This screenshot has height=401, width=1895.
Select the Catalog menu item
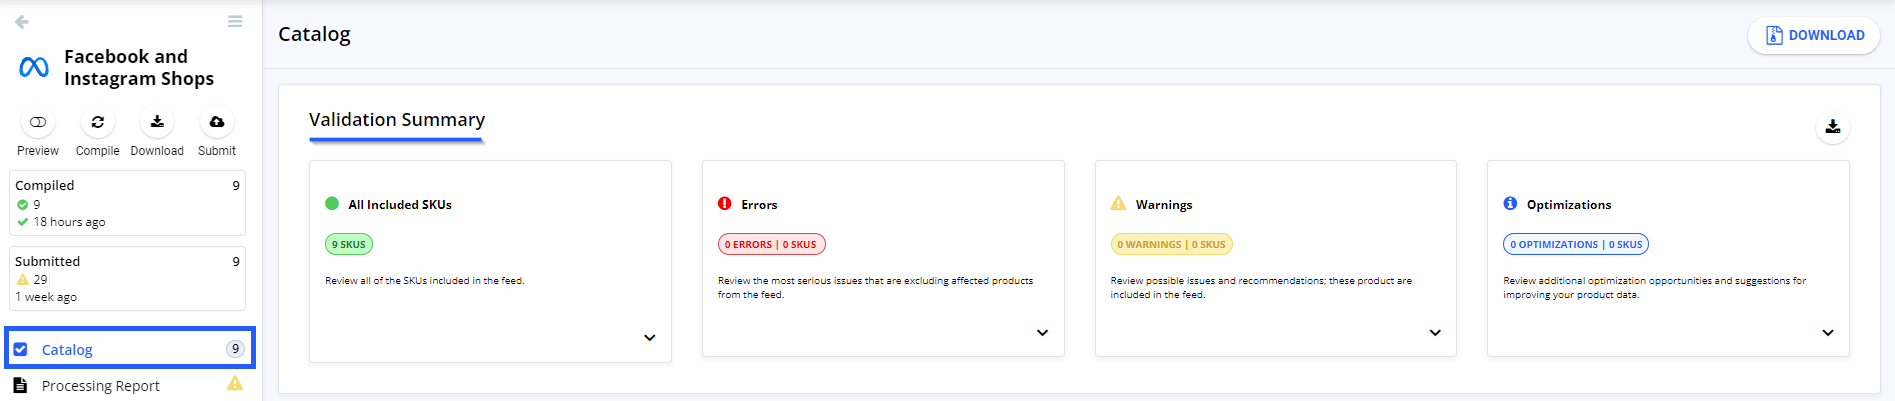pyautogui.click(x=130, y=348)
